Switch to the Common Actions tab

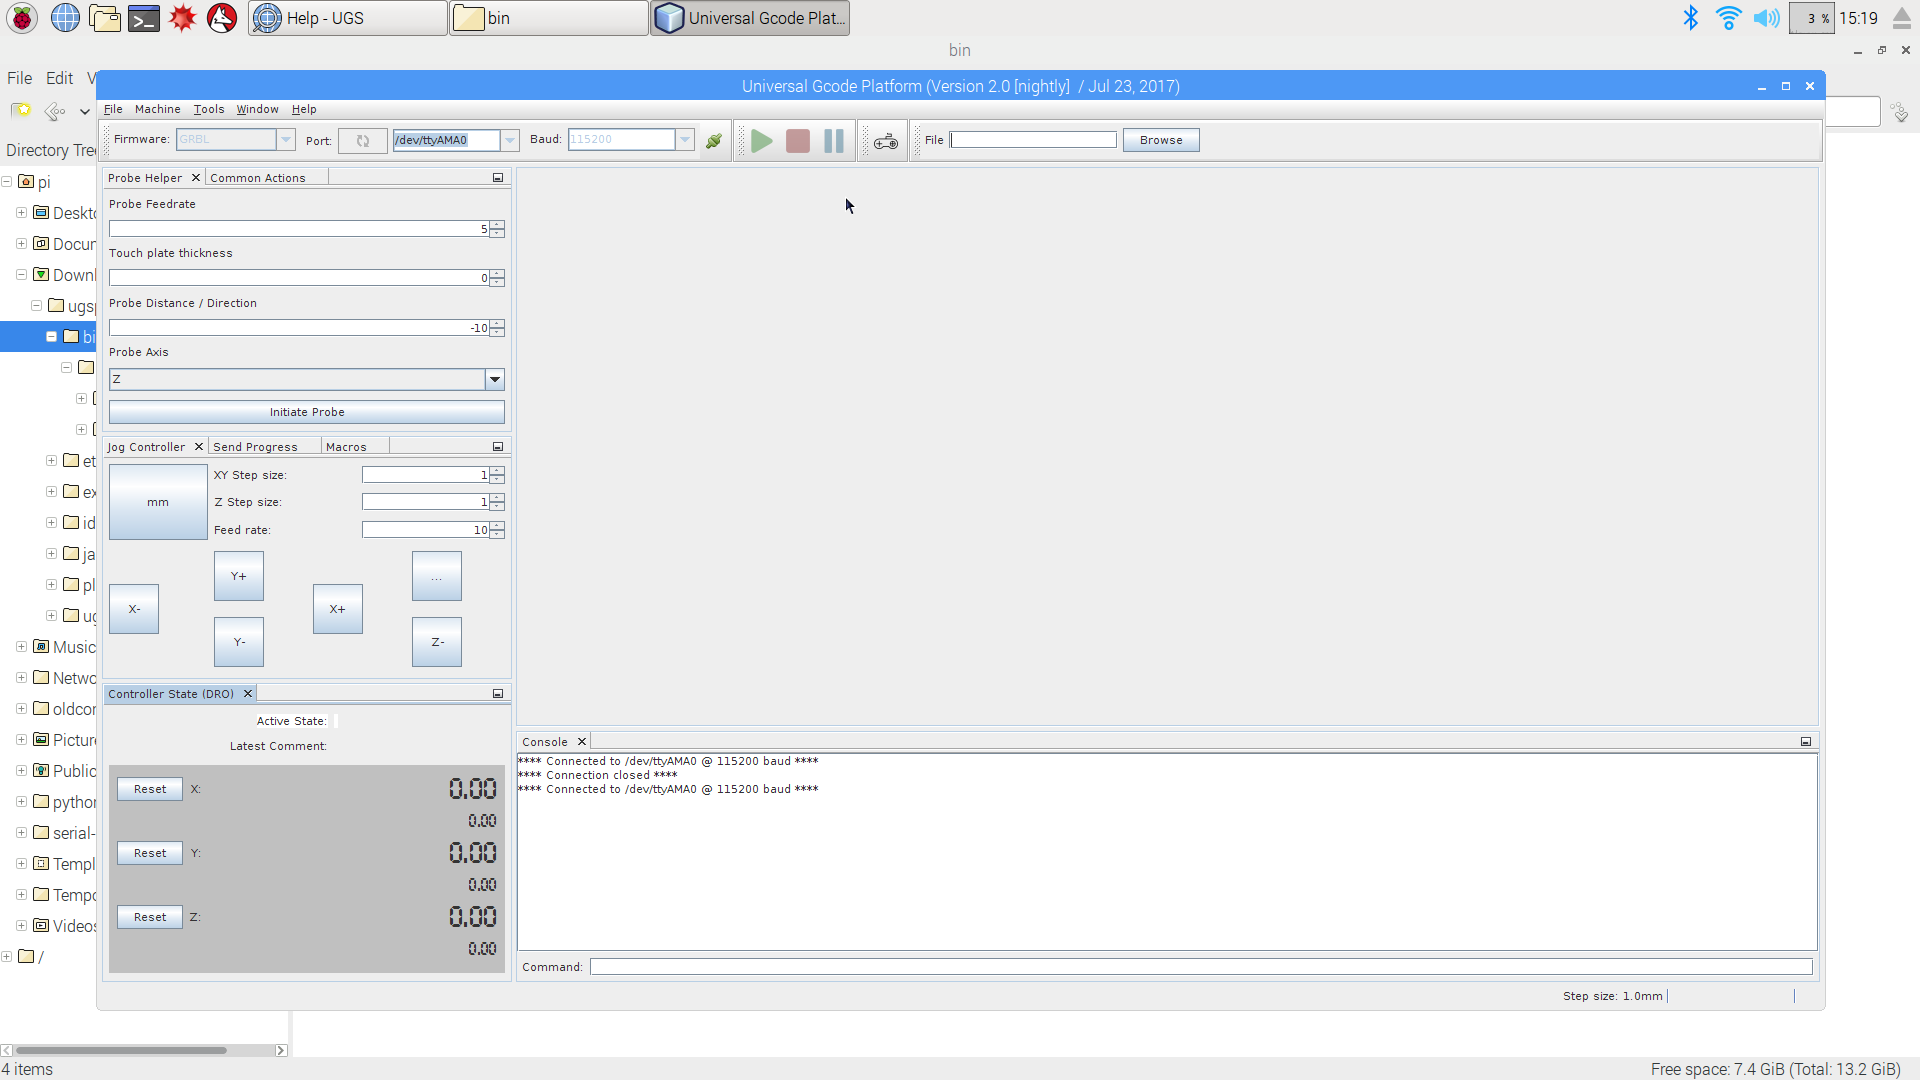click(258, 178)
